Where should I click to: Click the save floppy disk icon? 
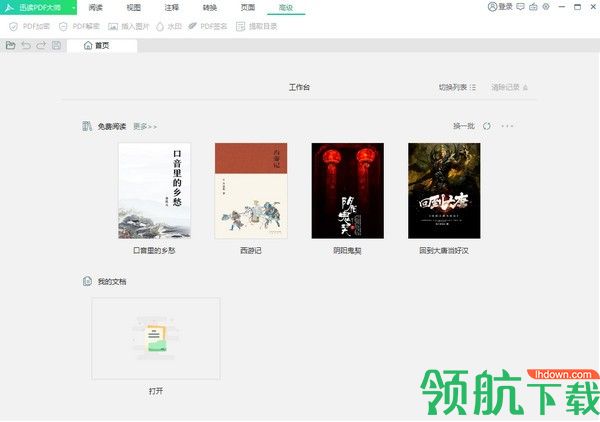coord(56,46)
